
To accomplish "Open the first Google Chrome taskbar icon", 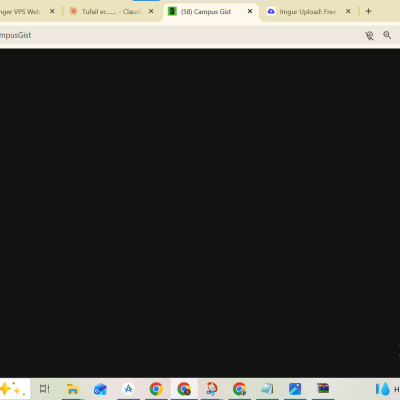I will pyautogui.click(x=156, y=389).
